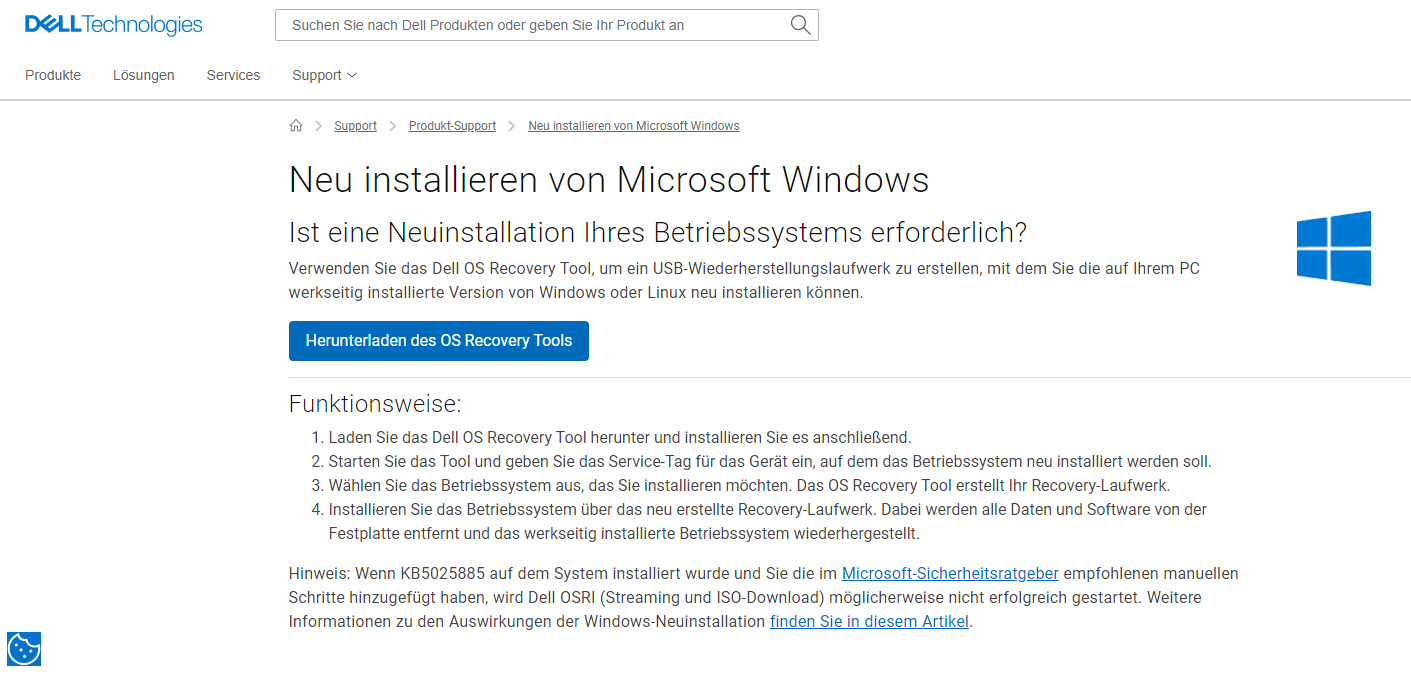Open cookie settings icon in bottom corner

[24, 649]
